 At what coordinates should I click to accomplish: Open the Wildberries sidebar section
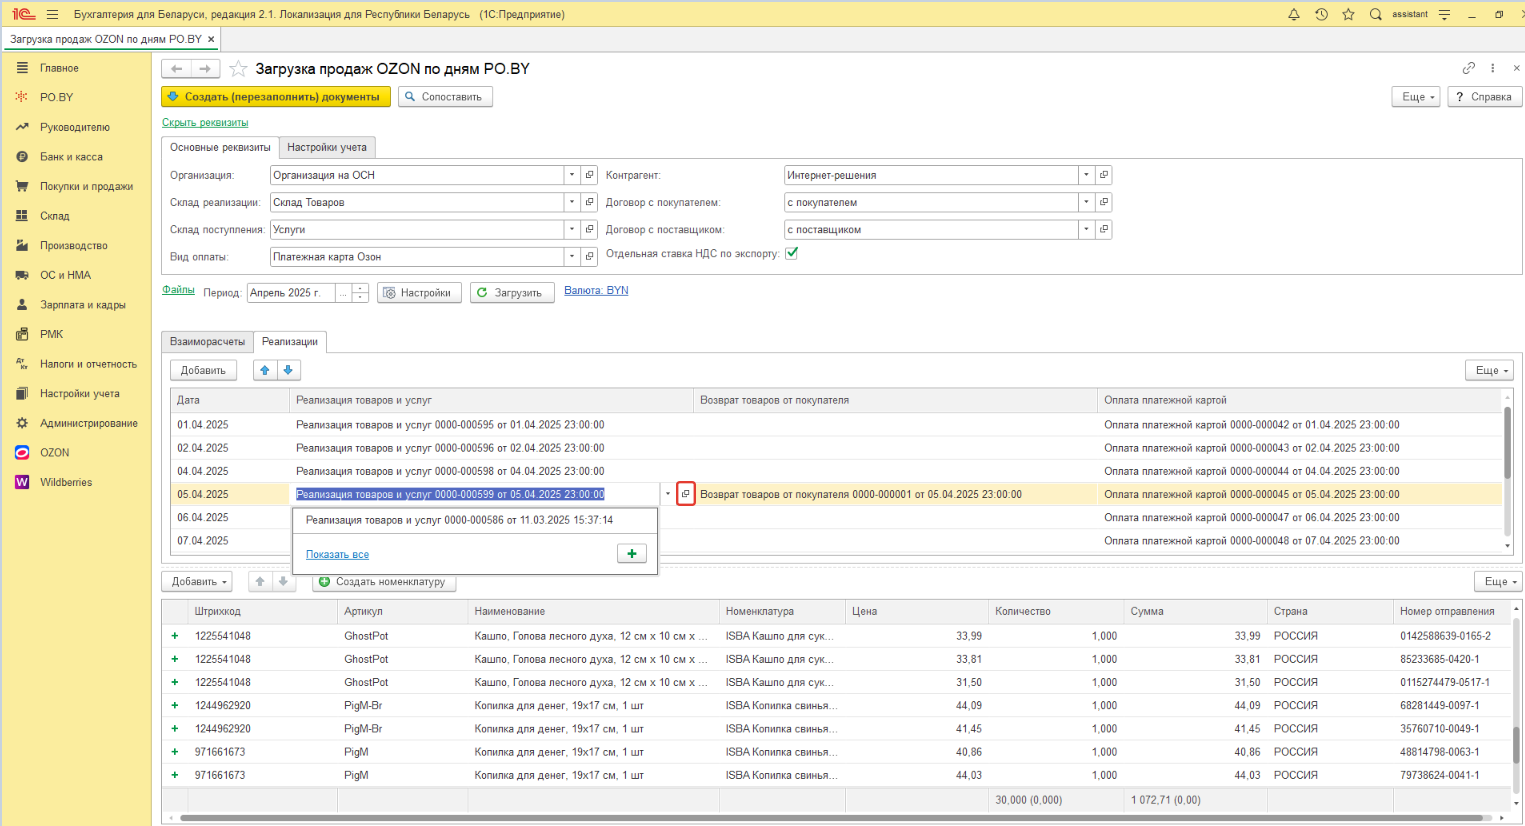66,482
